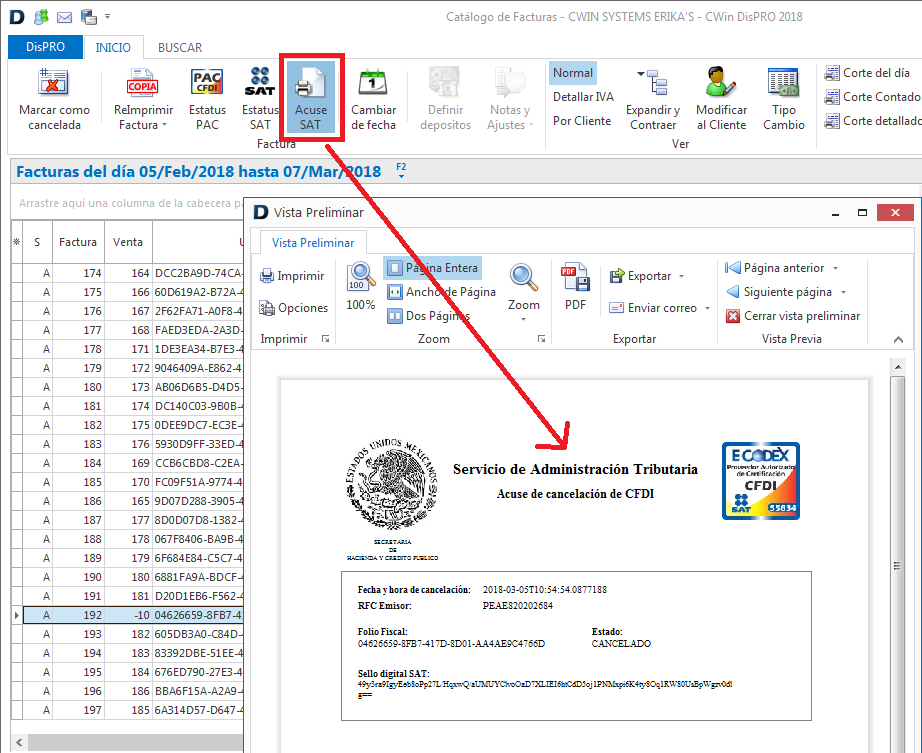
Task: Click the Estatus SAT icon
Action: click(260, 84)
